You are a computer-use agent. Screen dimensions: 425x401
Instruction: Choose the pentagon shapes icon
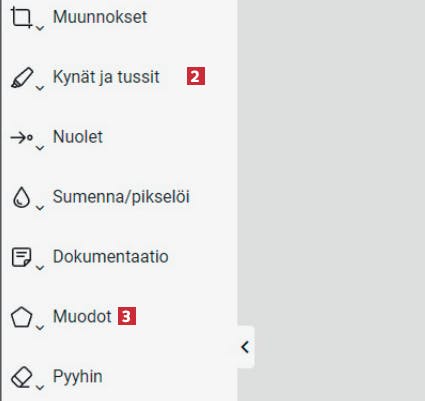[x=22, y=317]
